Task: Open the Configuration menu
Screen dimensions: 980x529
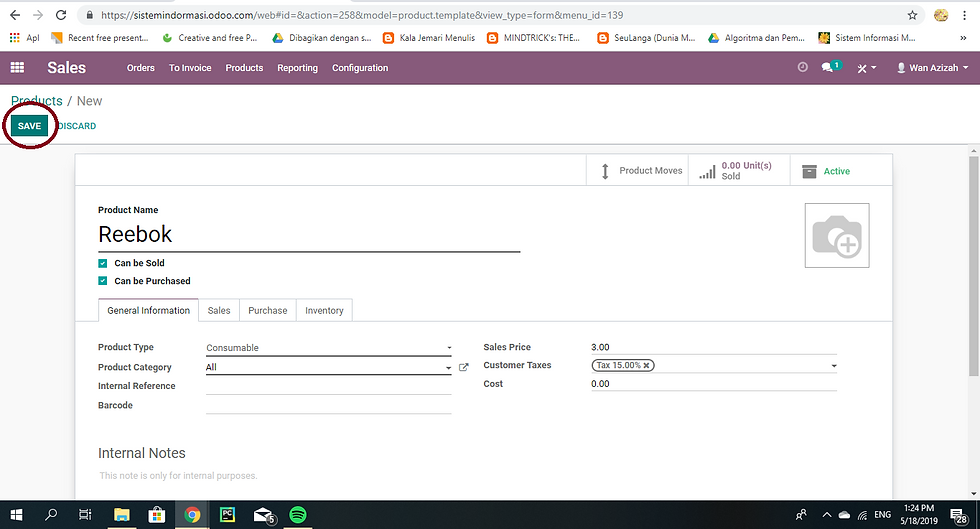Action: tap(360, 68)
